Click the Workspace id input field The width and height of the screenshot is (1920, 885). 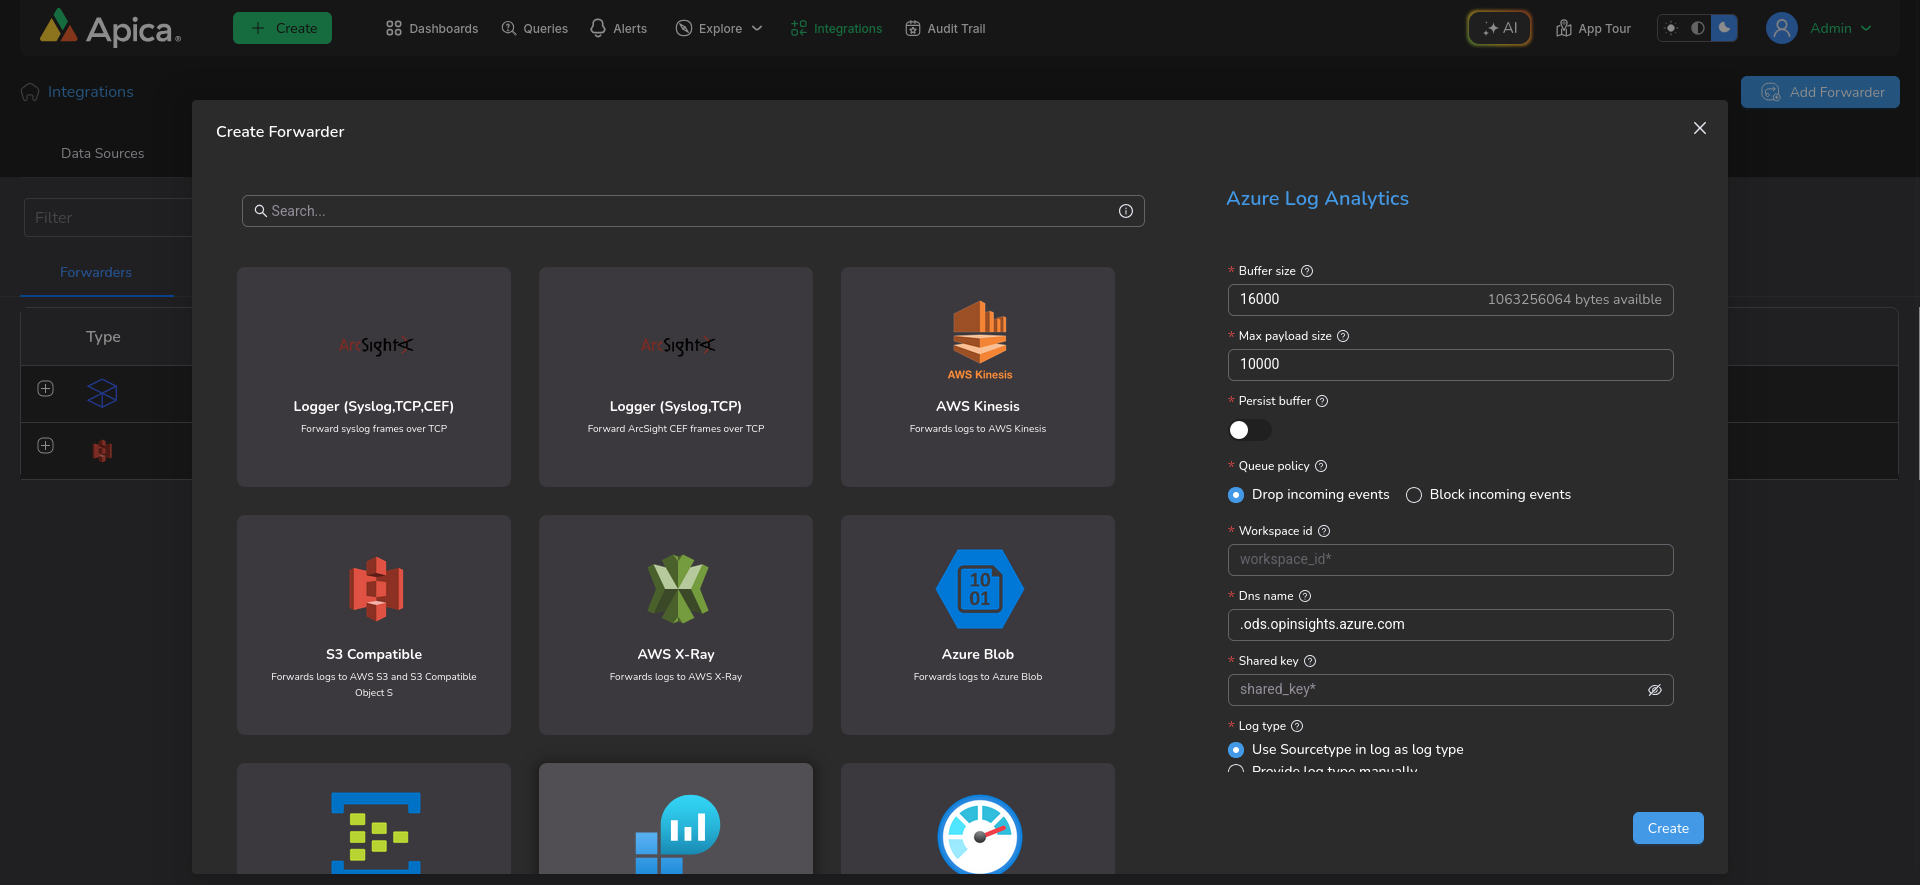click(x=1449, y=560)
